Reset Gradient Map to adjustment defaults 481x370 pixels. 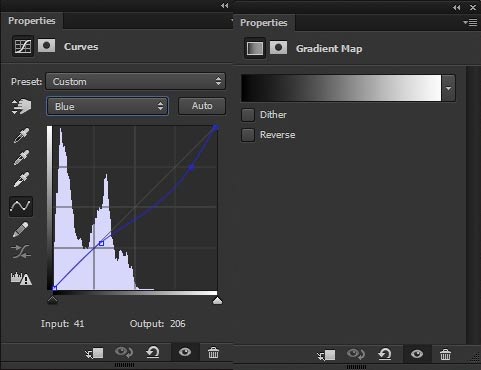(385, 354)
